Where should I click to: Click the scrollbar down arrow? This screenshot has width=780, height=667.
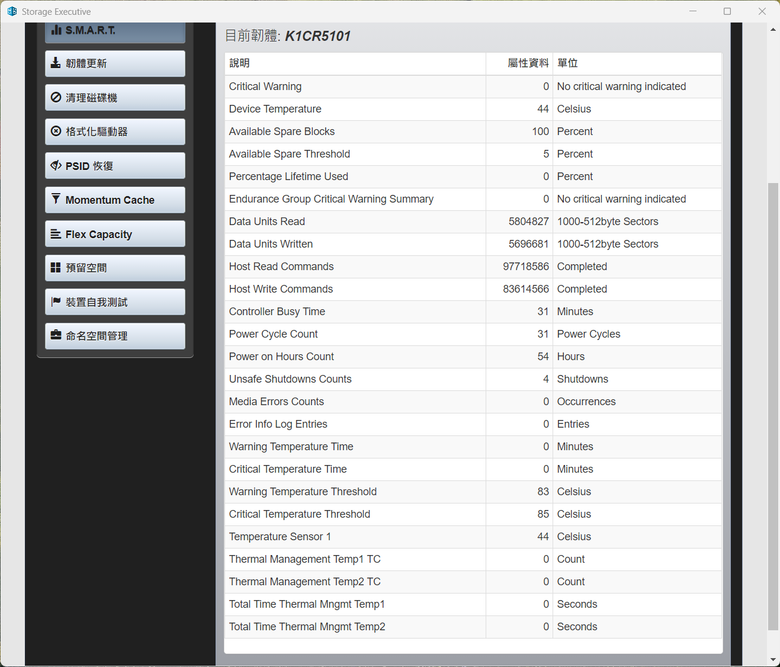coord(773,660)
